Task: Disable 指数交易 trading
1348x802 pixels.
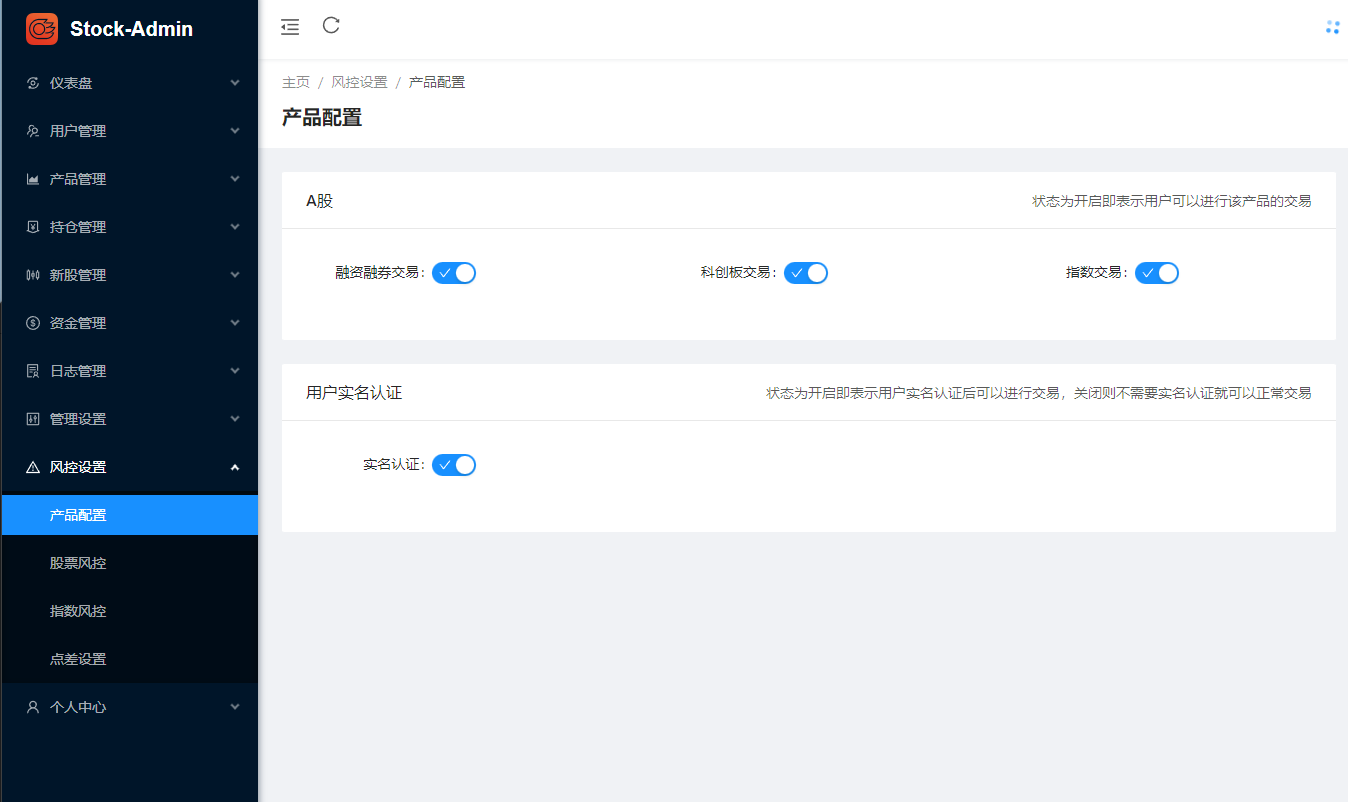Action: coord(1157,272)
